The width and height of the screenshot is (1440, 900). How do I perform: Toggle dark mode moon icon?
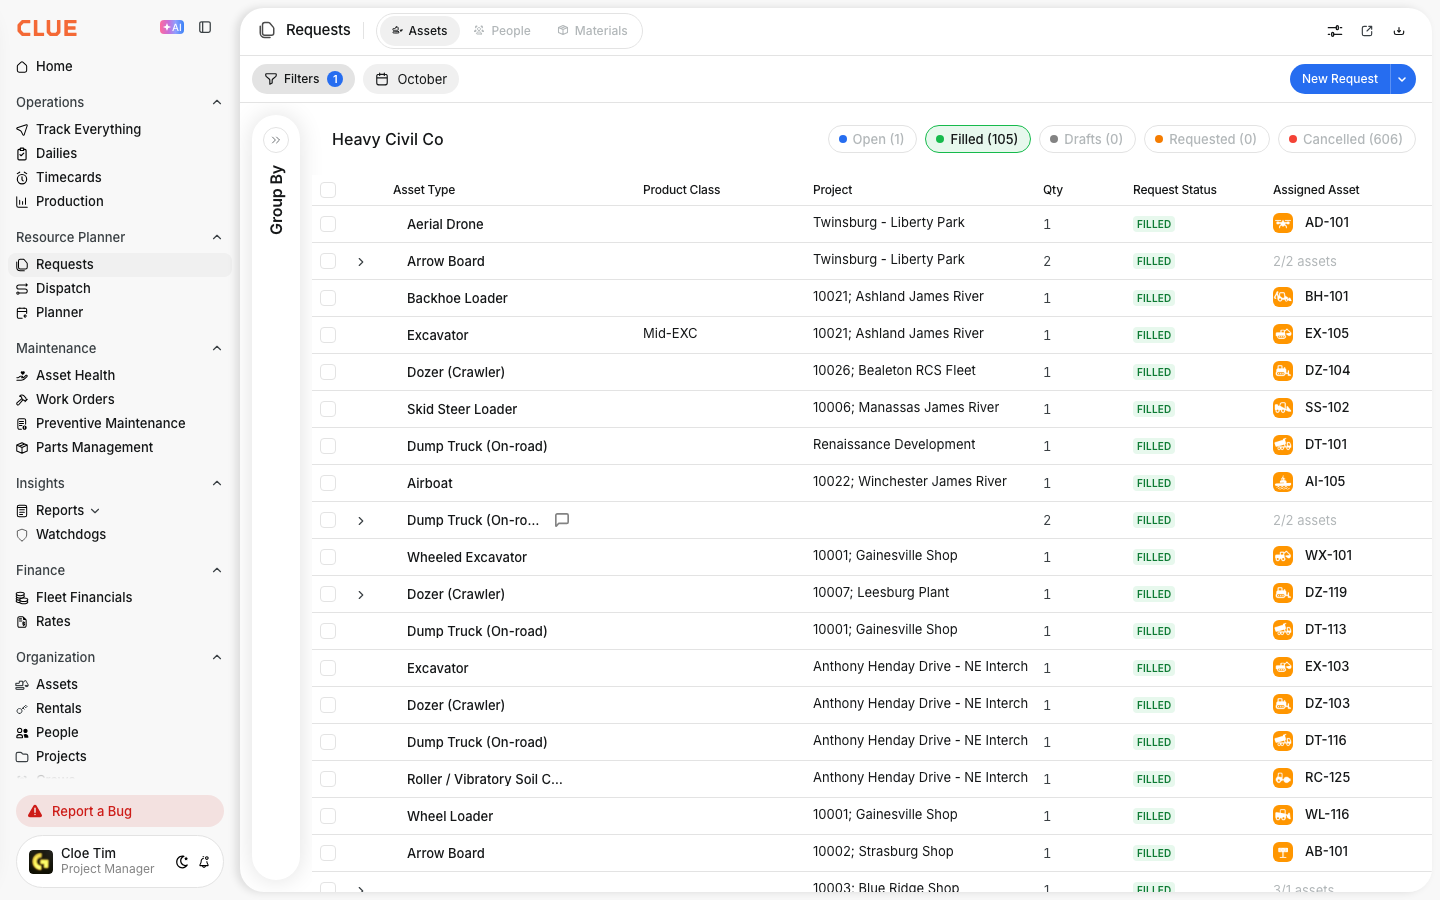tap(182, 862)
